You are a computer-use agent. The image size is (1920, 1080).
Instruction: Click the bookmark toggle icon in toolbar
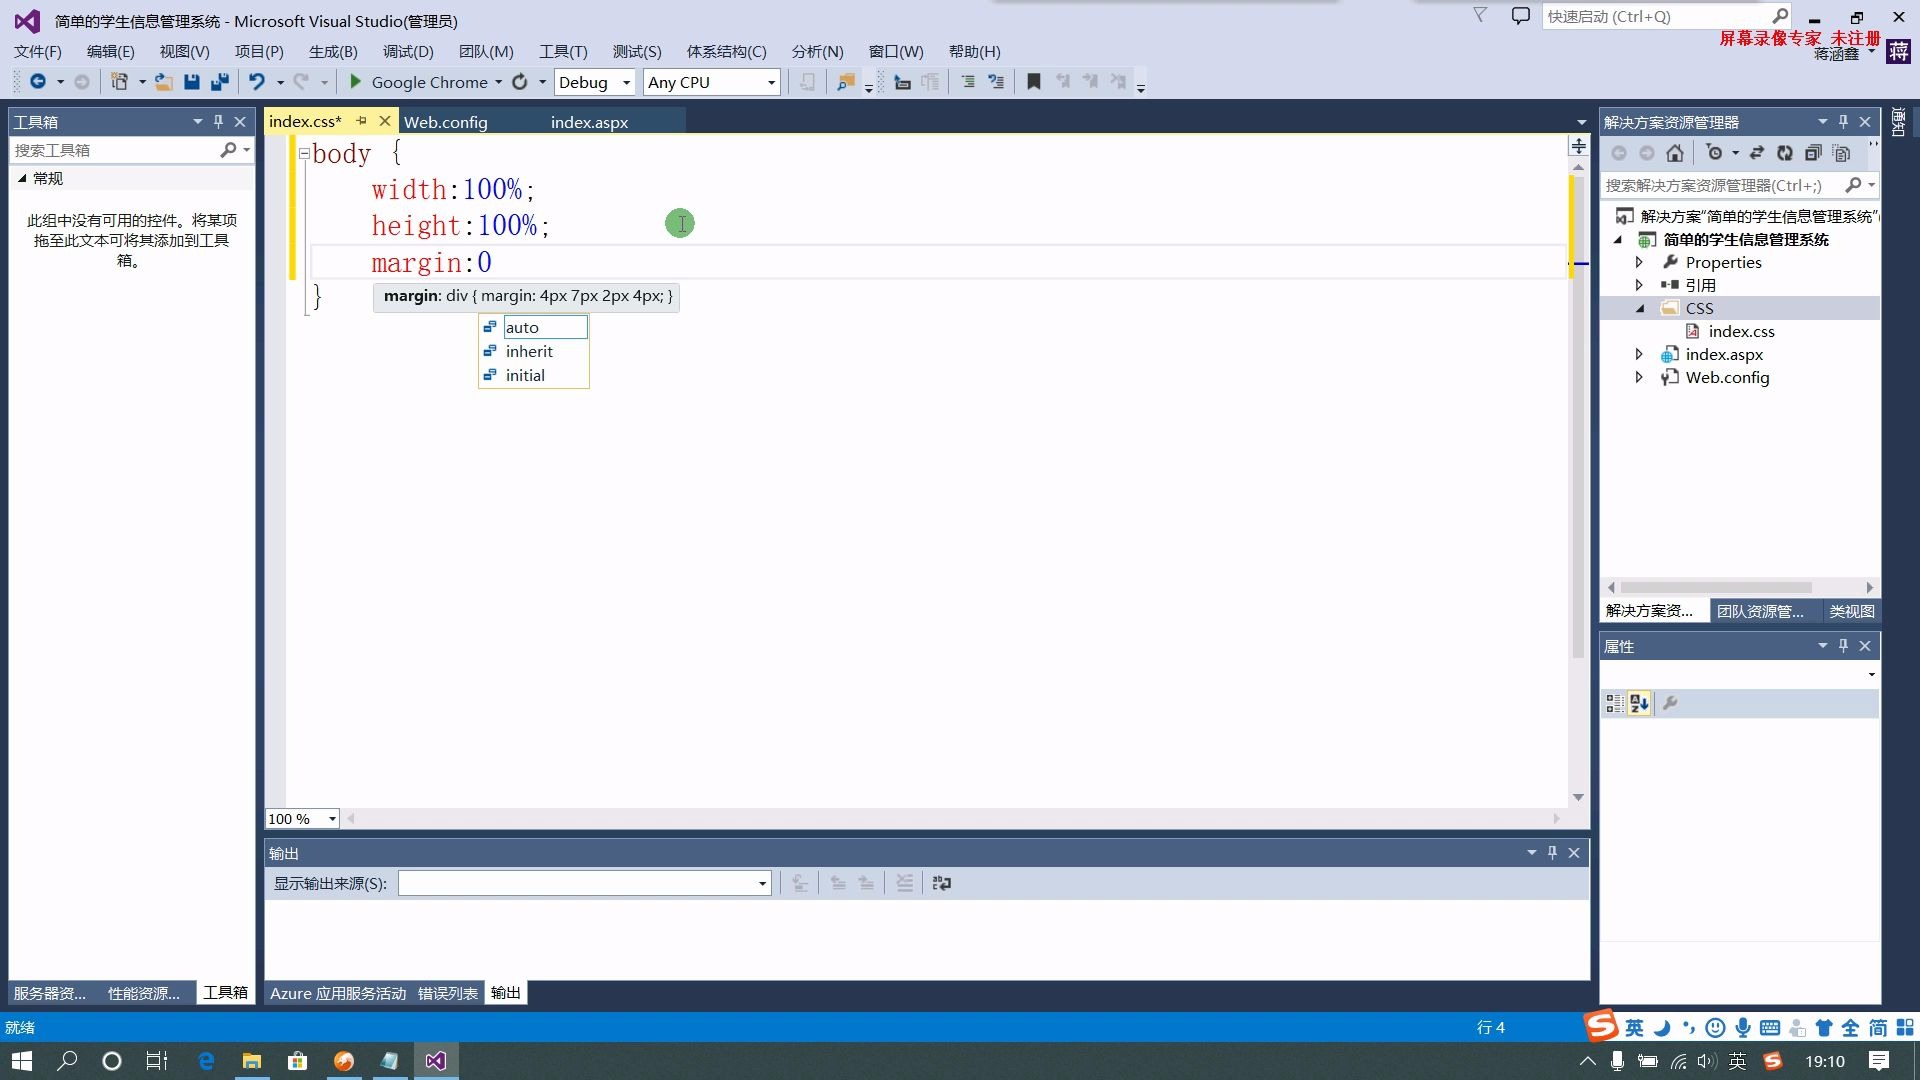click(x=1034, y=82)
